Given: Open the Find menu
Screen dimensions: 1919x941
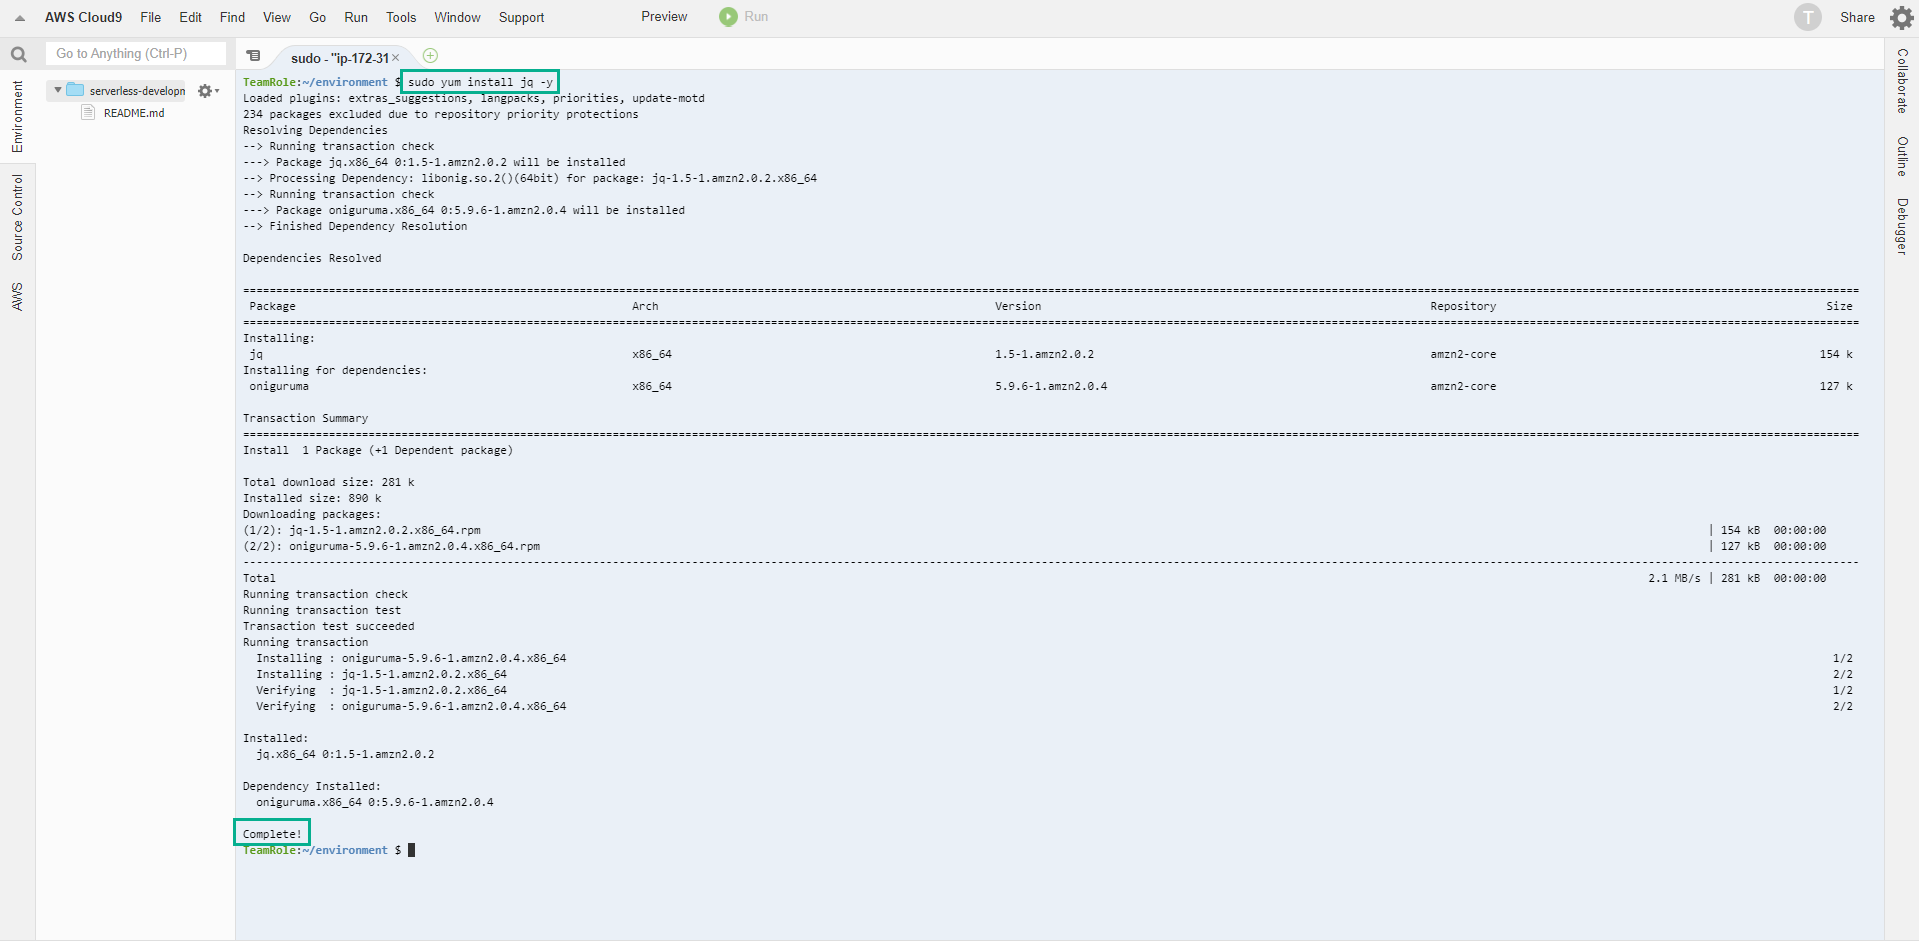Looking at the screenshot, I should coord(232,17).
